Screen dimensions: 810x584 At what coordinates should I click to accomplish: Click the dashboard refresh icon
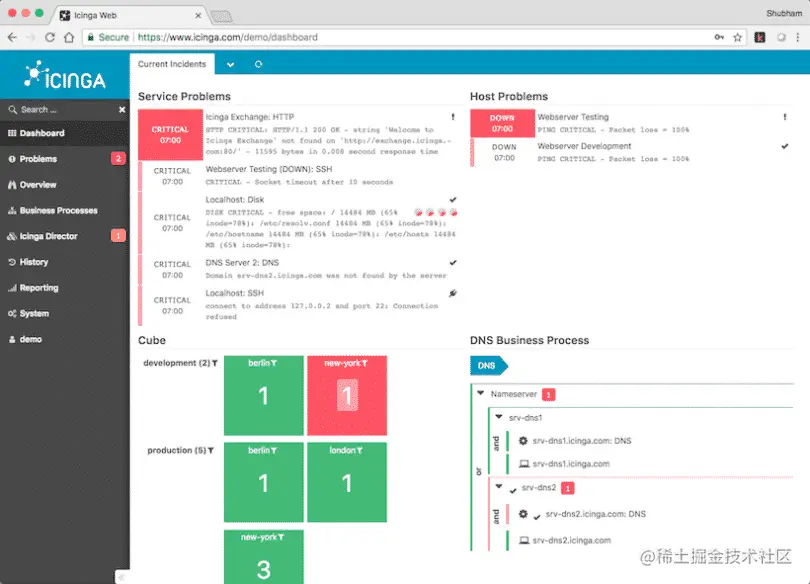[258, 65]
